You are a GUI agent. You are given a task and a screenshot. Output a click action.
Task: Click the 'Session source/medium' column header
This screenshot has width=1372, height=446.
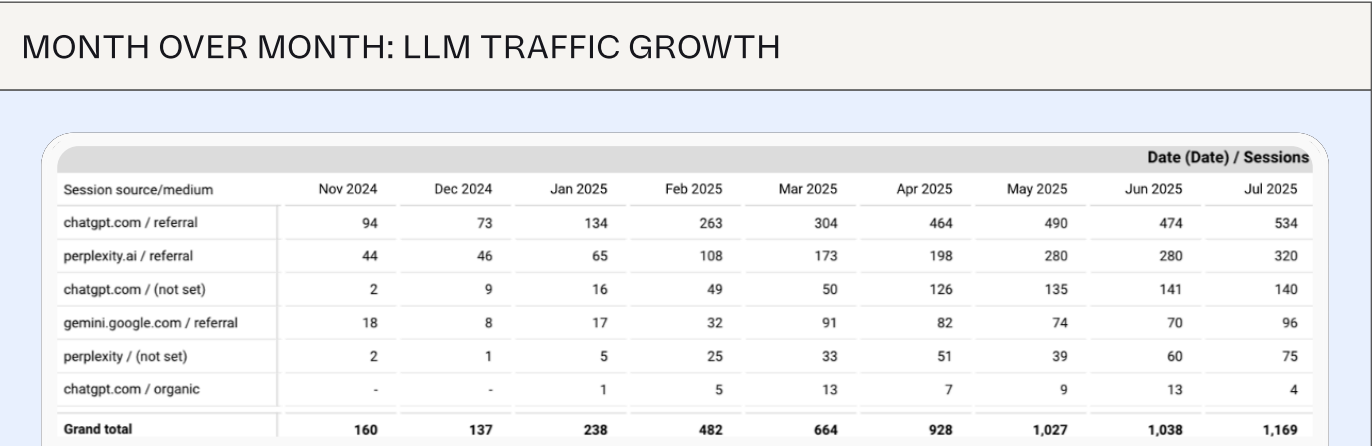pos(138,189)
